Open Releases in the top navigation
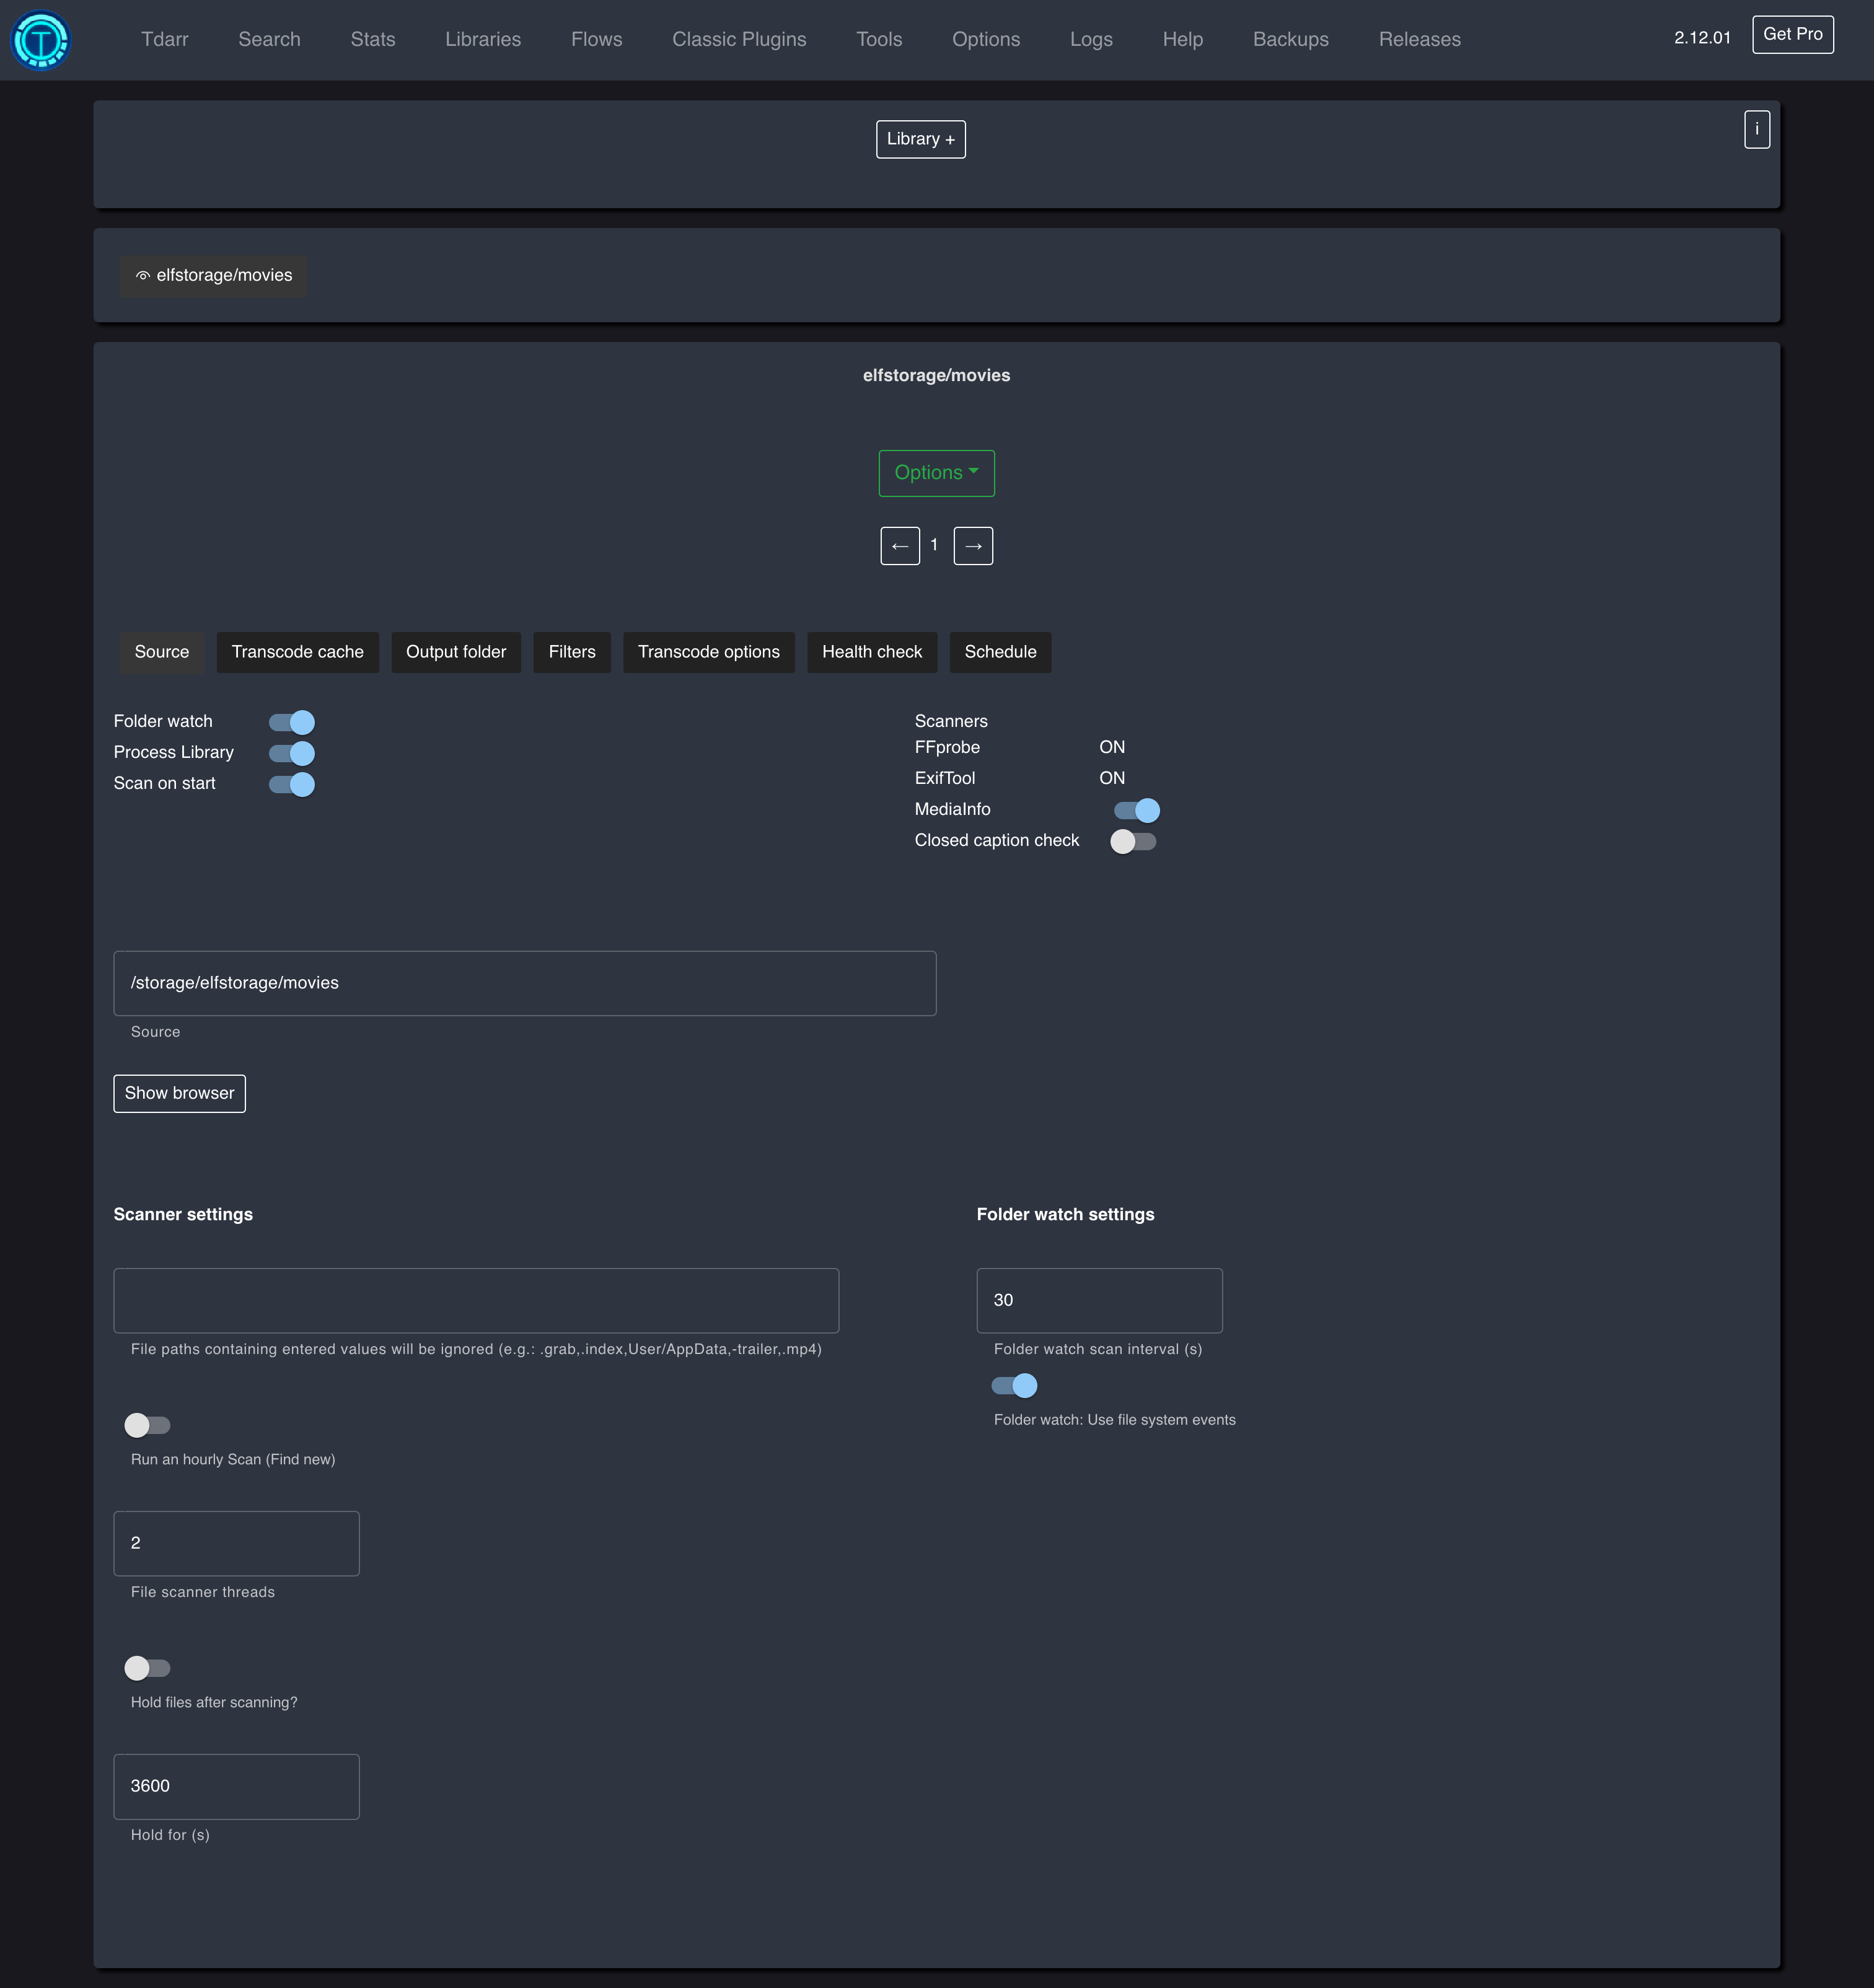This screenshot has width=1874, height=1988. coord(1420,39)
